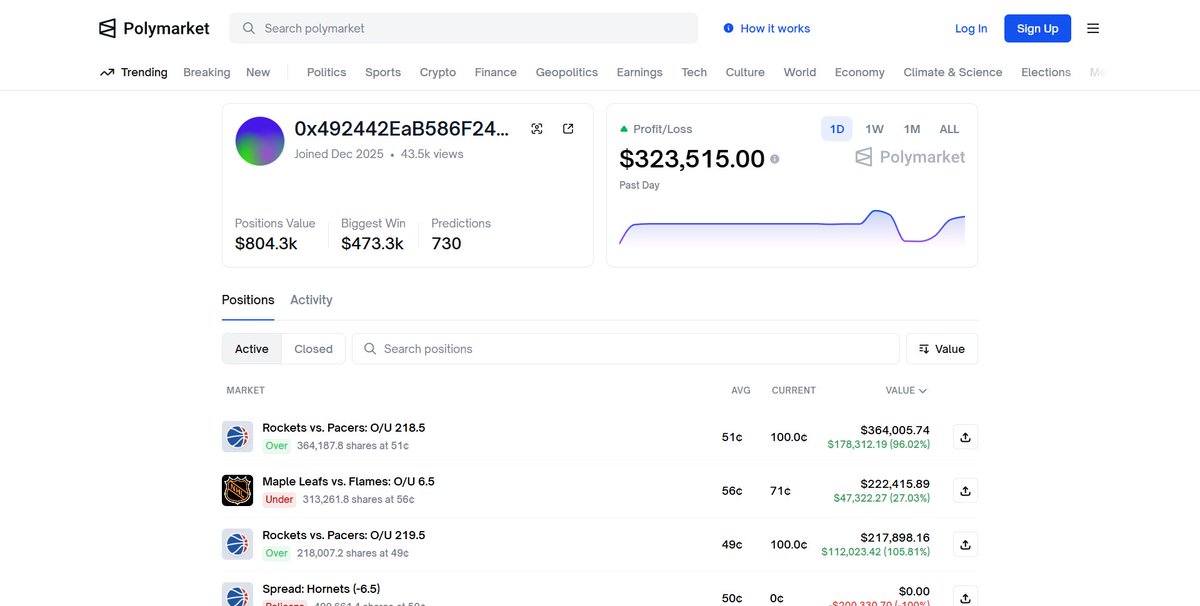
Task: Open the Economy category
Action: pyautogui.click(x=860, y=72)
